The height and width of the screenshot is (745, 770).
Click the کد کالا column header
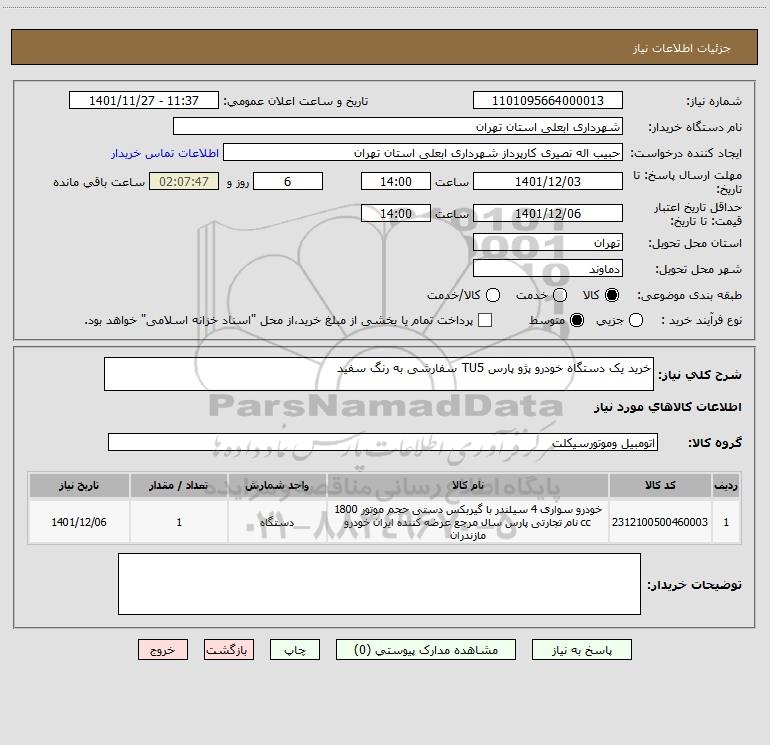click(x=660, y=485)
